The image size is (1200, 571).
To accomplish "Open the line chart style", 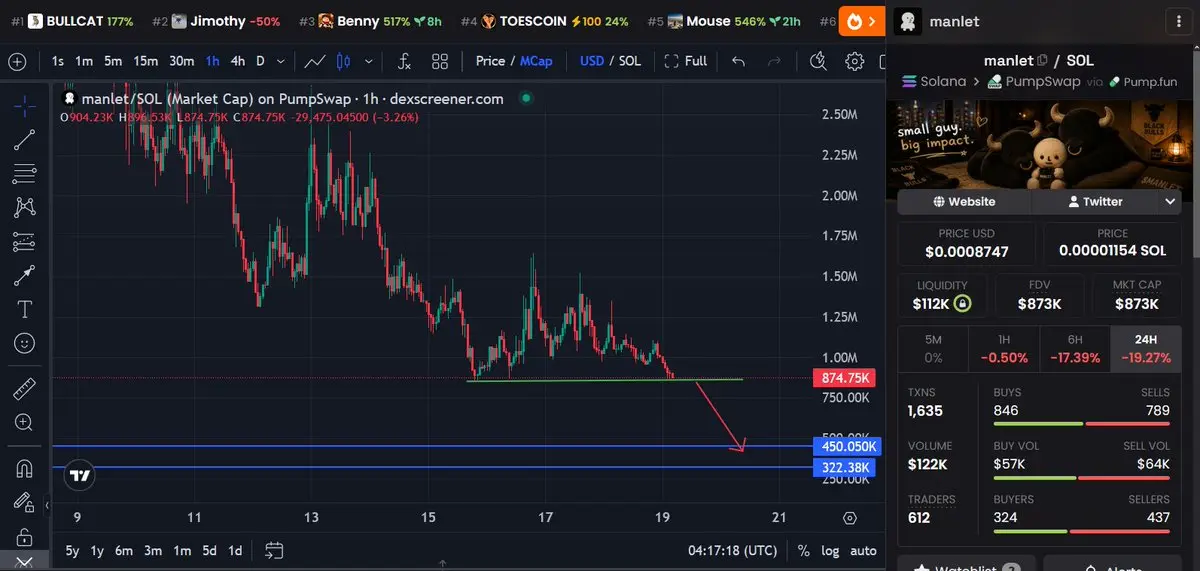I will click(x=315, y=61).
